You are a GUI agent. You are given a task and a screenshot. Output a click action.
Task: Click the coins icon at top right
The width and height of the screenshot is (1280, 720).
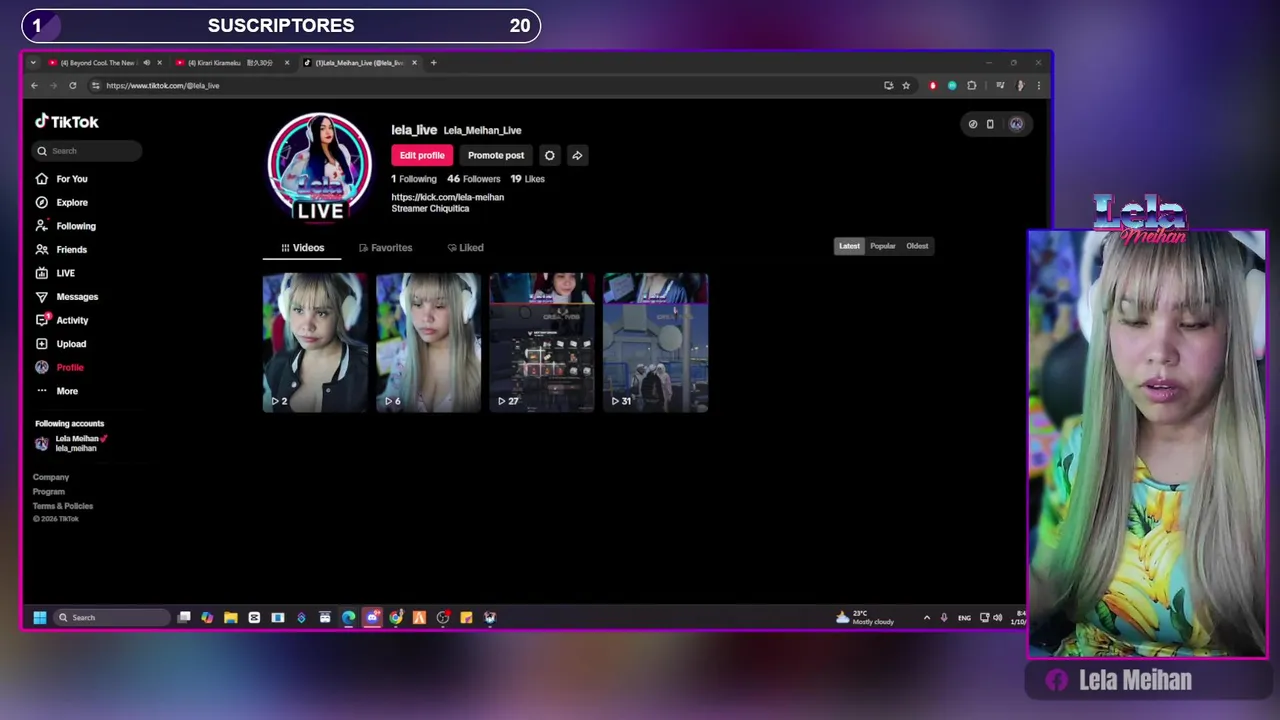973,124
